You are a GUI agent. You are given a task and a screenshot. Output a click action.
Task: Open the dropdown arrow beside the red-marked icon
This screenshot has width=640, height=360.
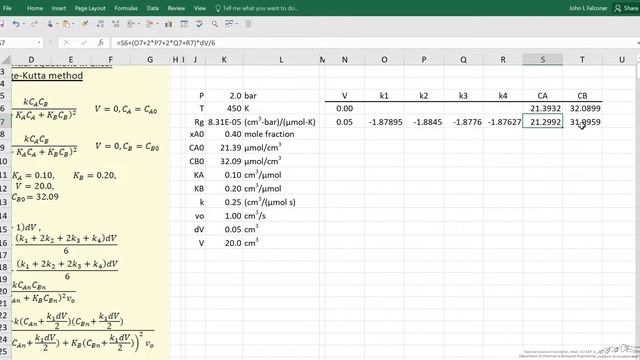click(x=158, y=24)
